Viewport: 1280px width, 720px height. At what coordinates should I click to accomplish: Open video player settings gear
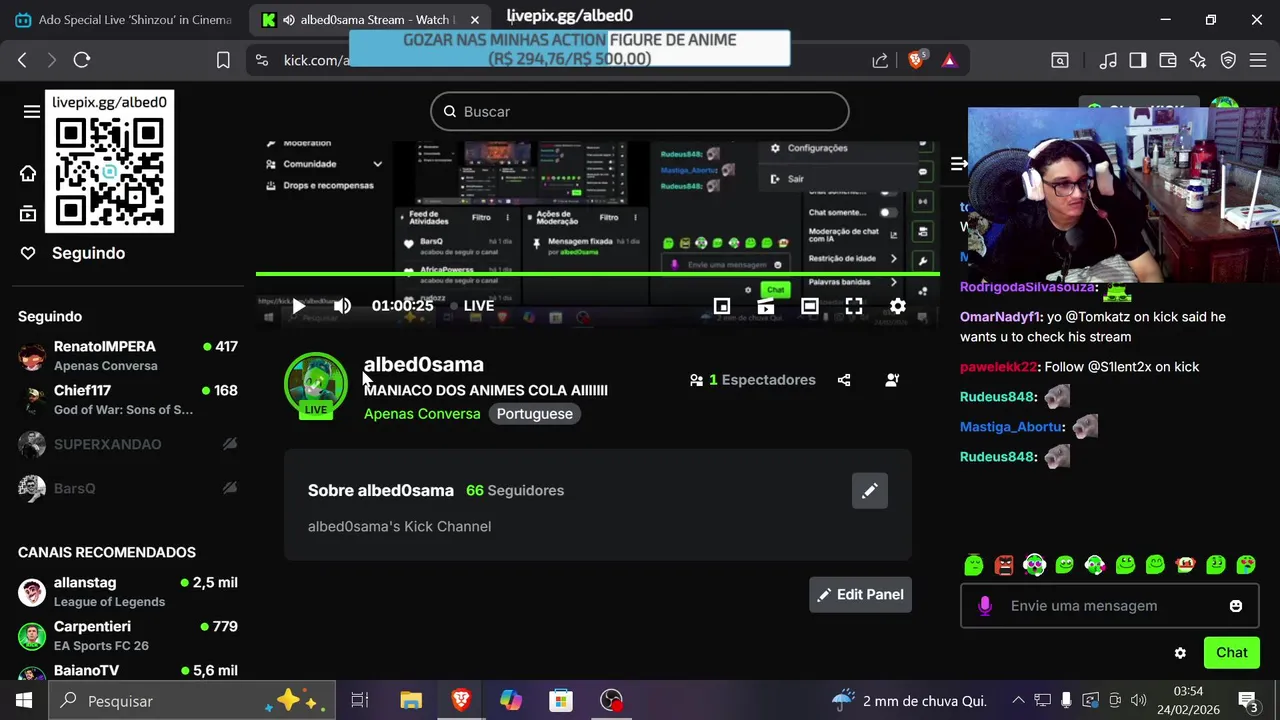[898, 306]
